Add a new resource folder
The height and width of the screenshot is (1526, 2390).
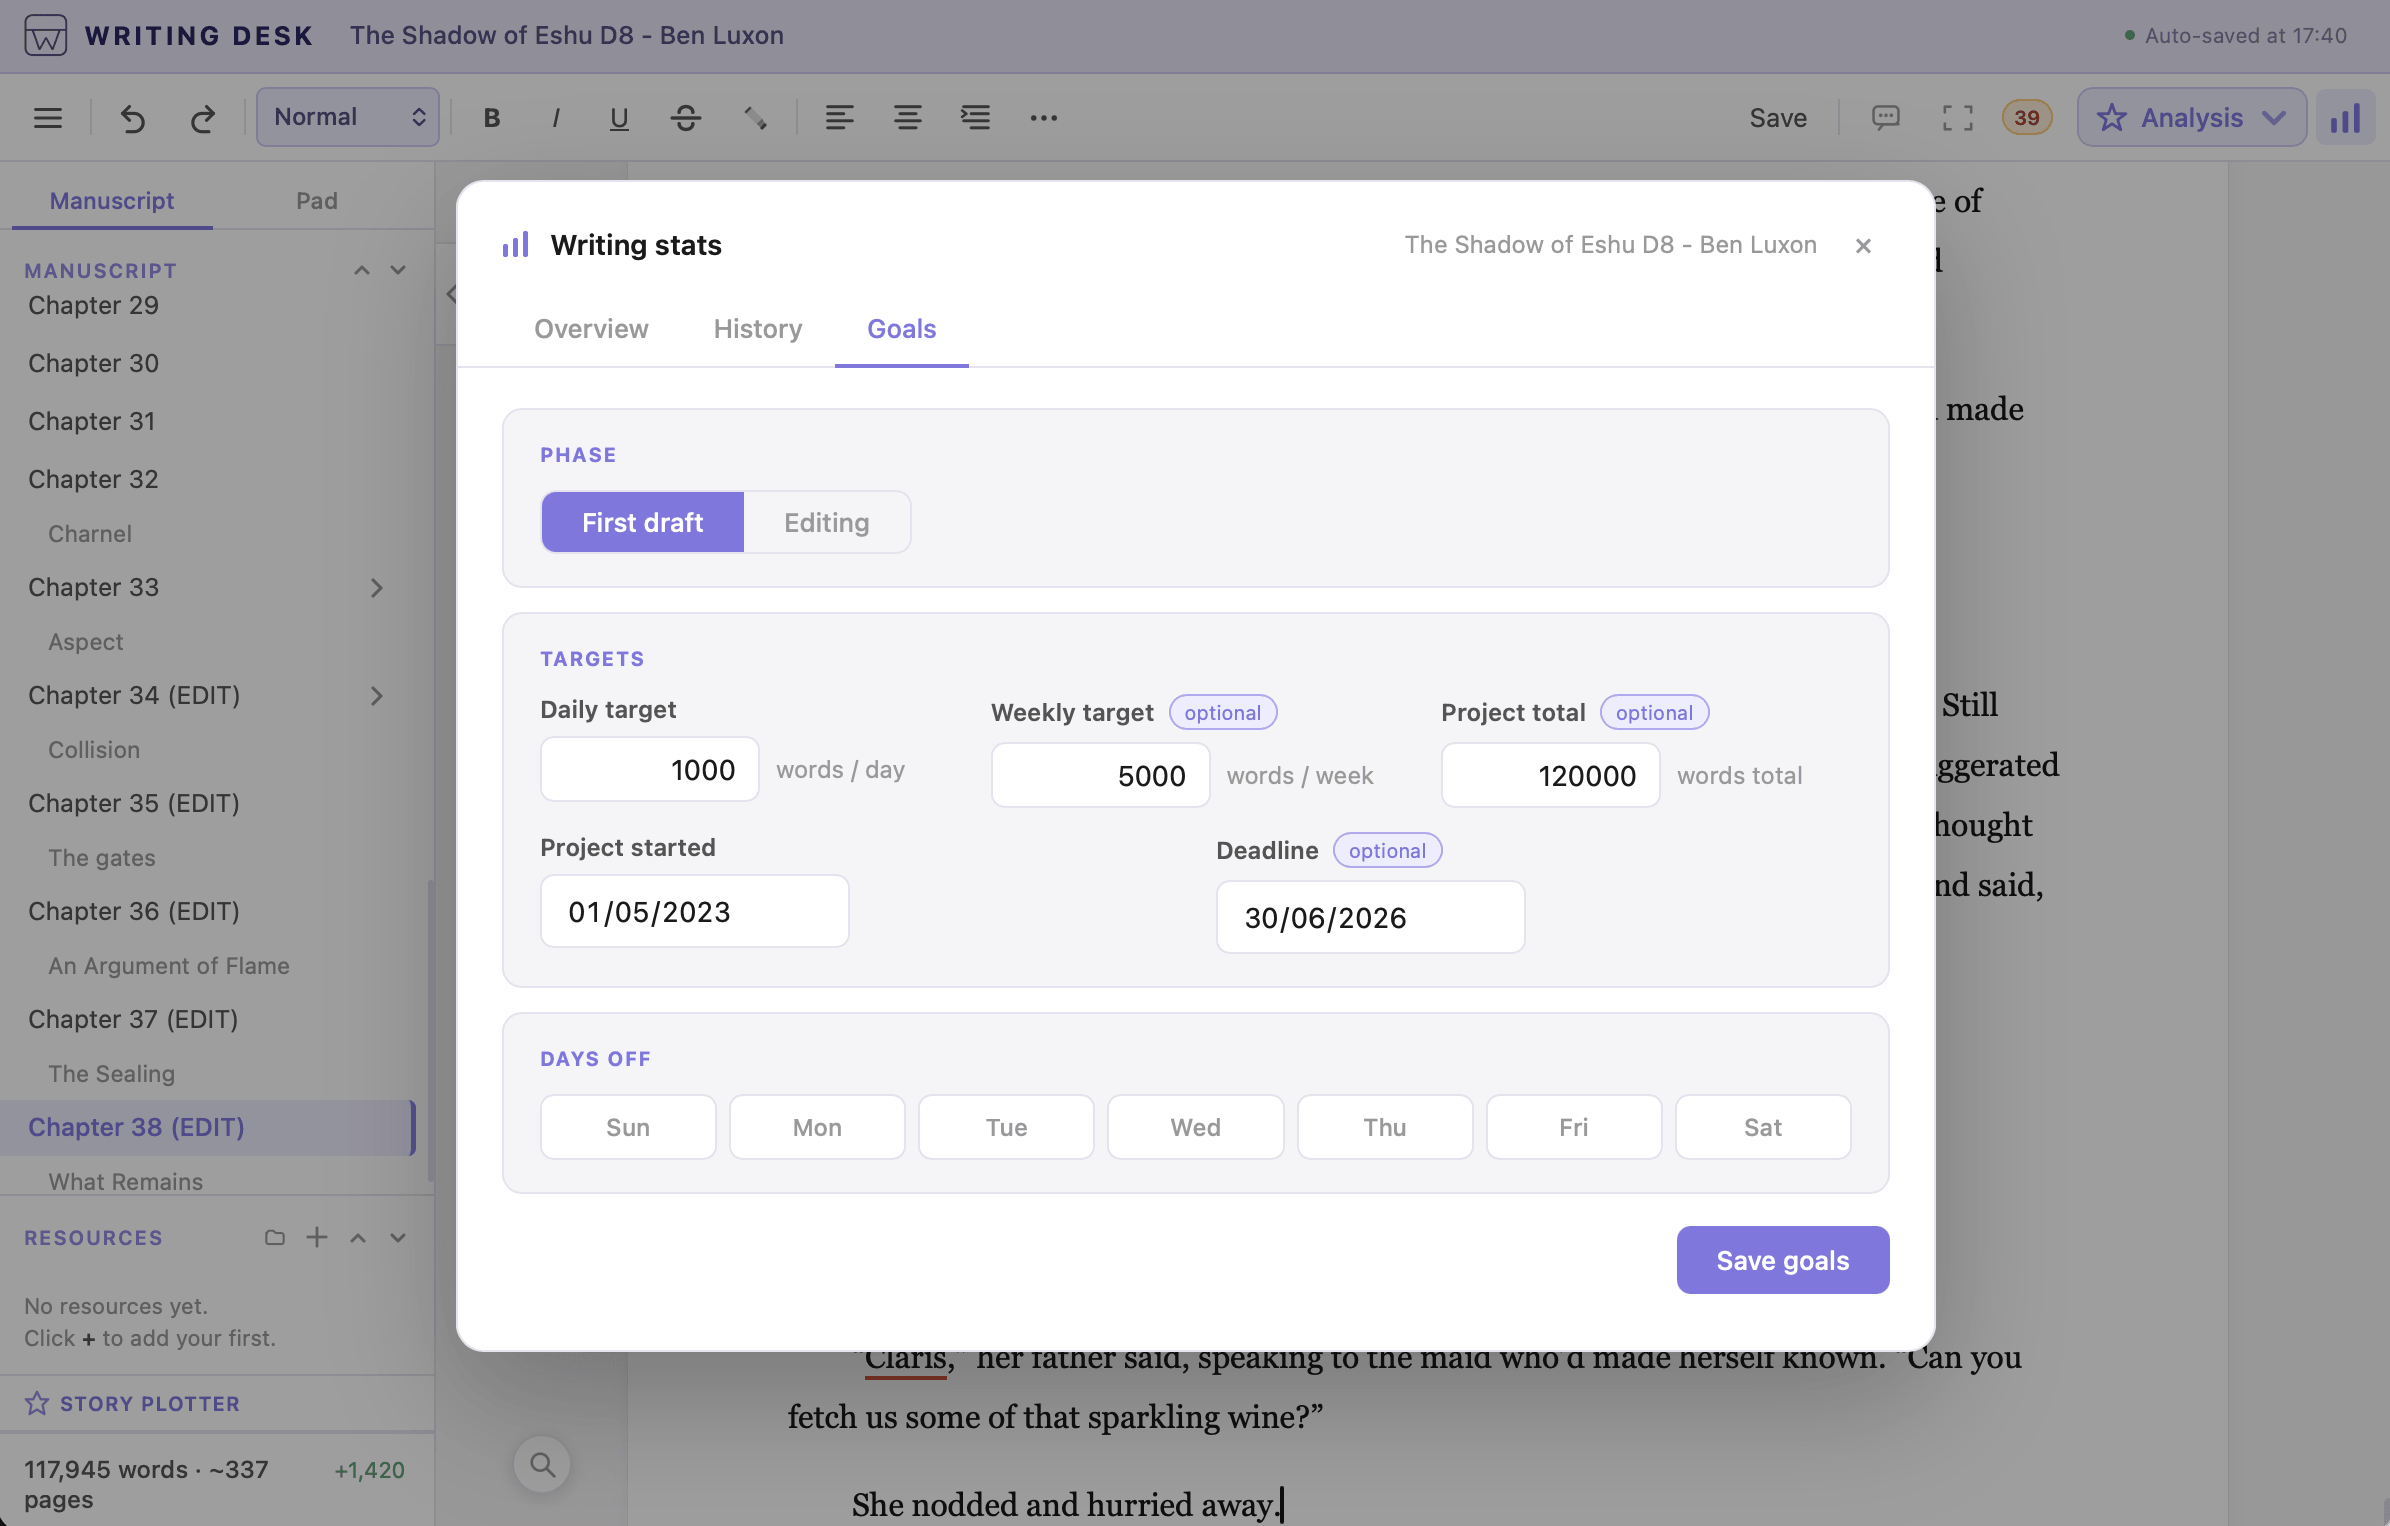click(x=274, y=1238)
